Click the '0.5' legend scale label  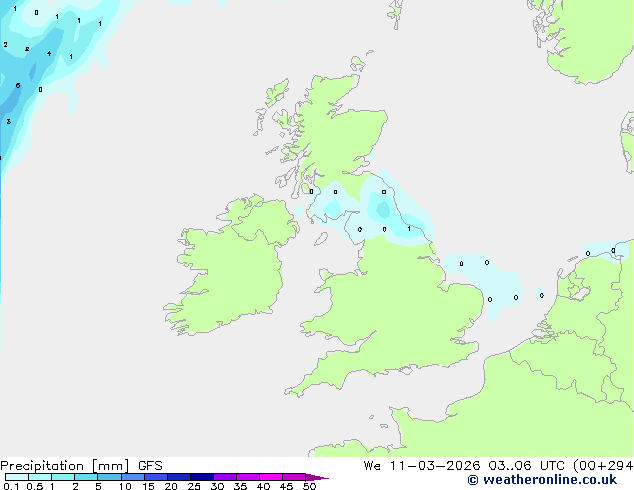click(x=34, y=486)
